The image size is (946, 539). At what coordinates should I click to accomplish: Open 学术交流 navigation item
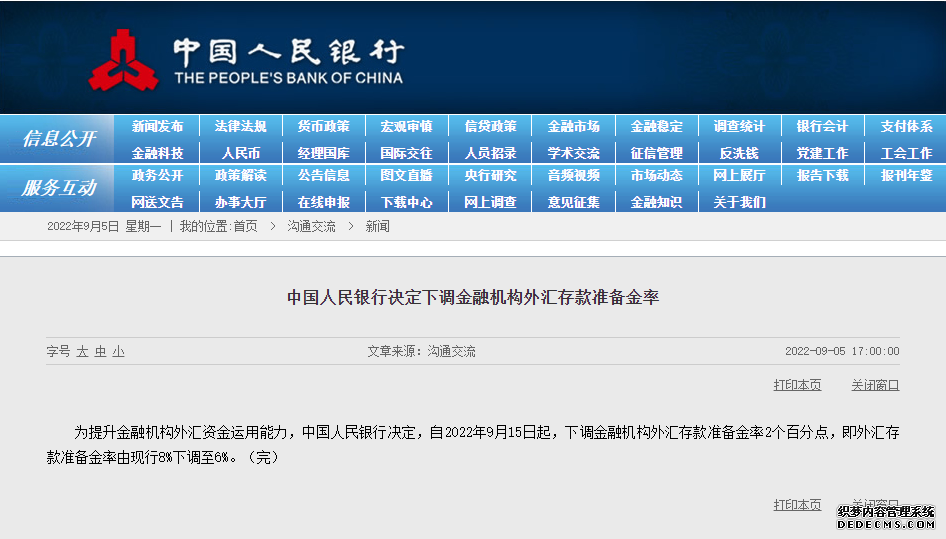pos(573,153)
